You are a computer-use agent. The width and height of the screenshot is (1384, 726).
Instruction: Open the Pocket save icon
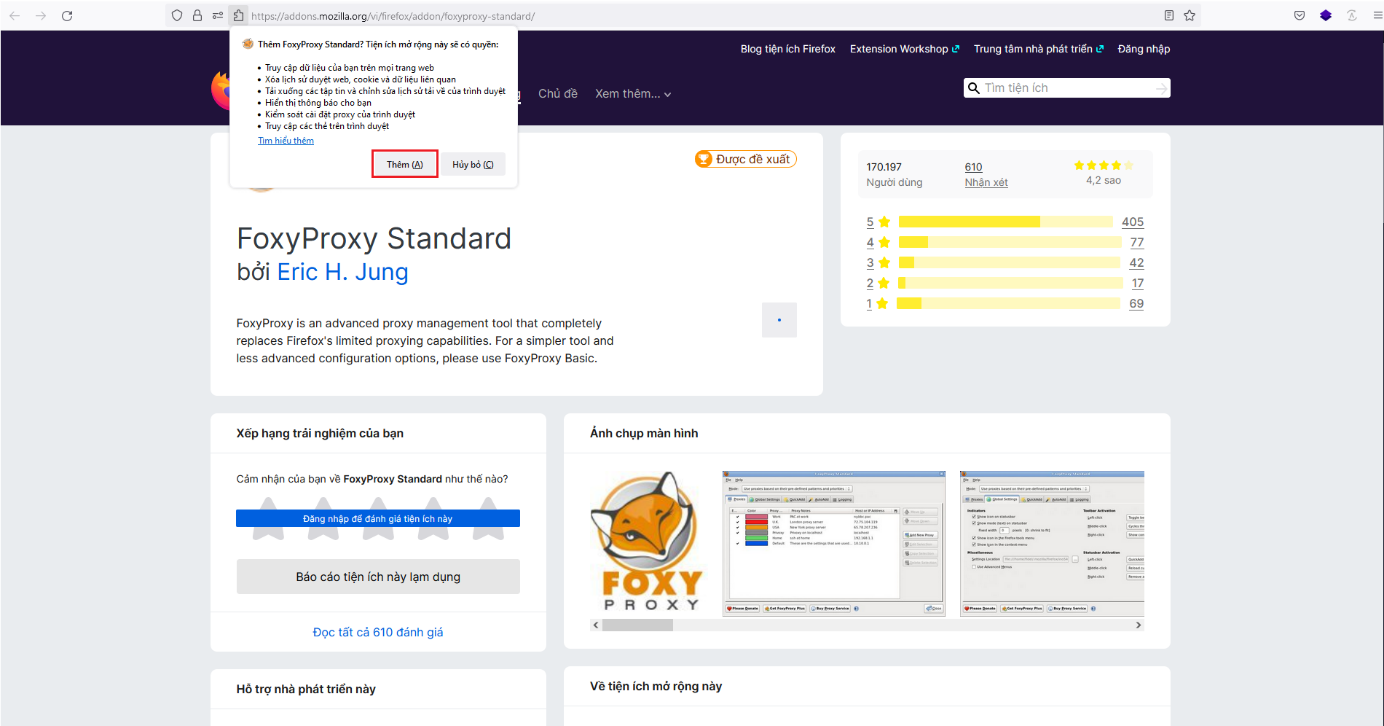click(x=1299, y=16)
